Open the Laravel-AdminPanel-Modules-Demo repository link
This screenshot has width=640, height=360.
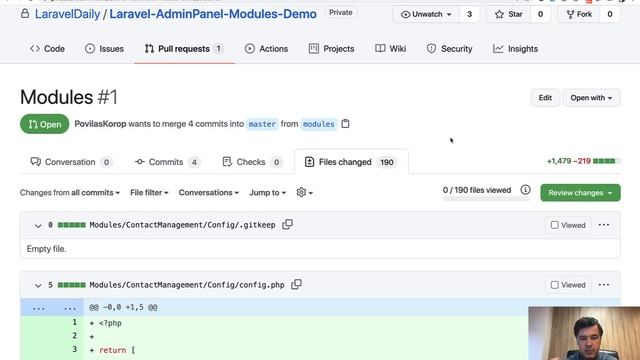pyautogui.click(x=213, y=14)
